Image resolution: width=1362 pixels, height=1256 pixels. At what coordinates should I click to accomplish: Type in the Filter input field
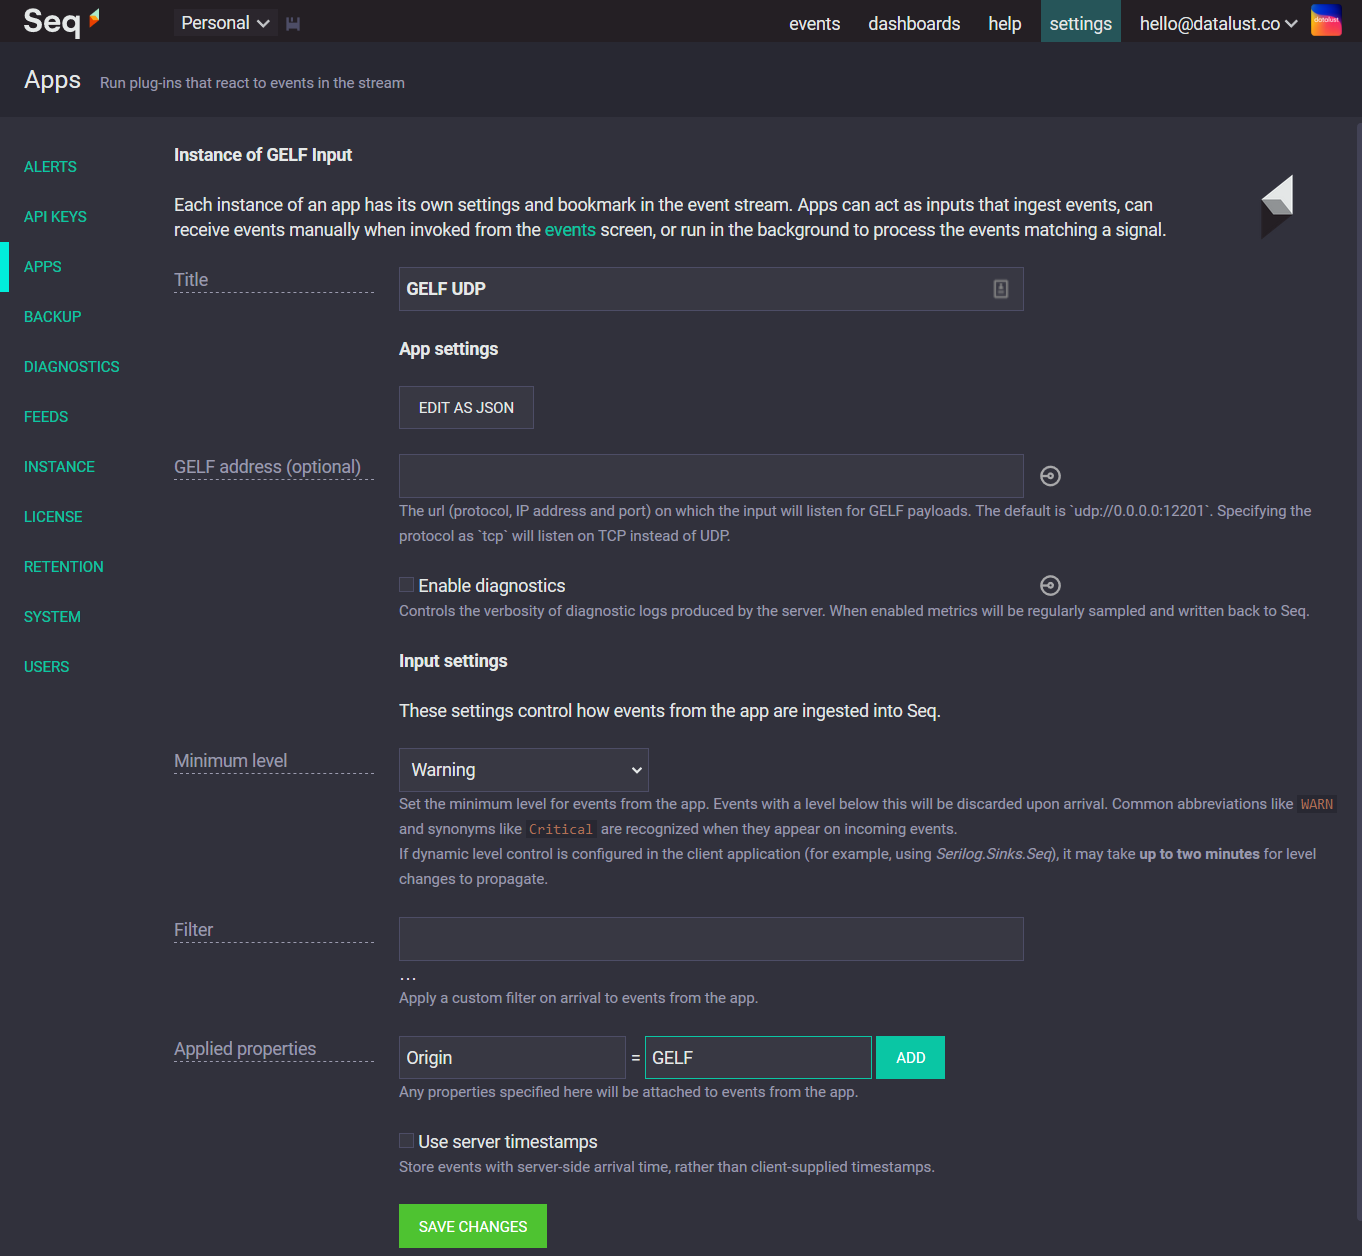710,938
